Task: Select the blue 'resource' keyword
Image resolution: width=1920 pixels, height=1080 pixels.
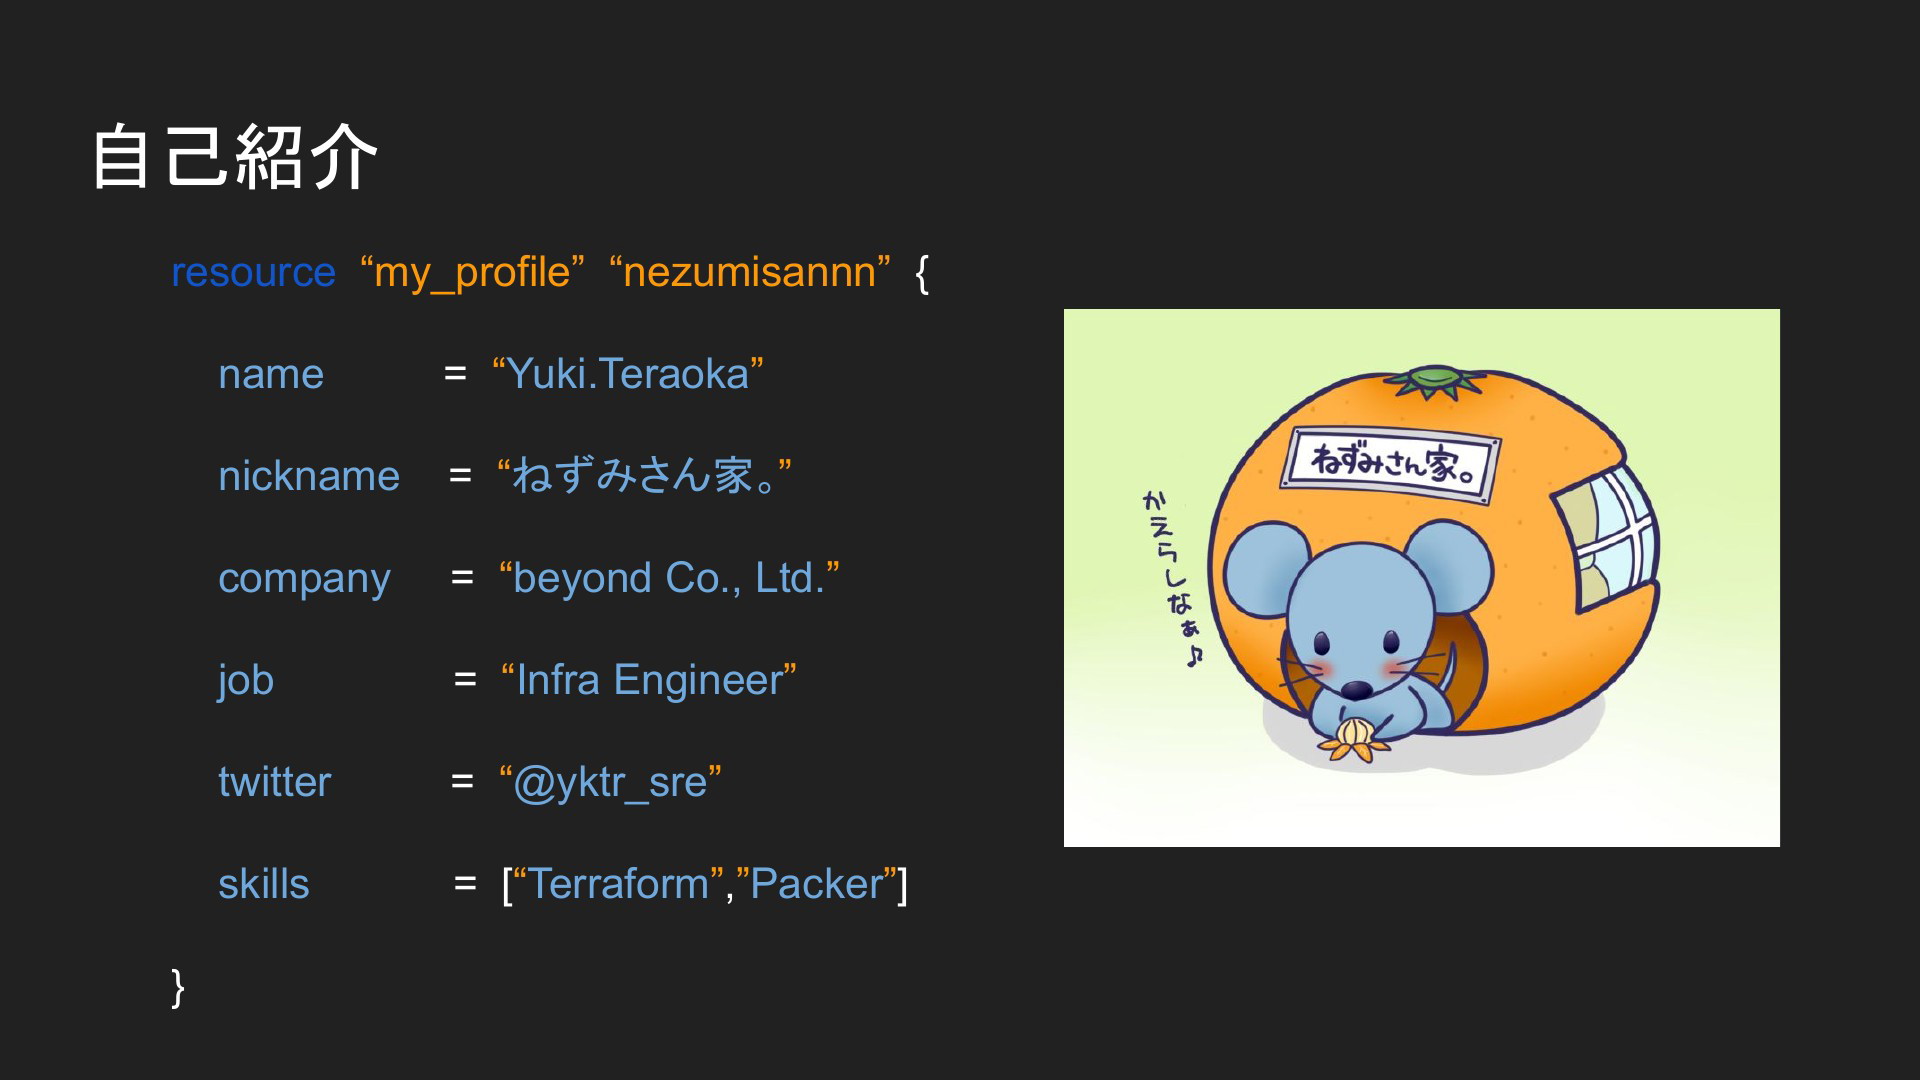Action: 253,272
